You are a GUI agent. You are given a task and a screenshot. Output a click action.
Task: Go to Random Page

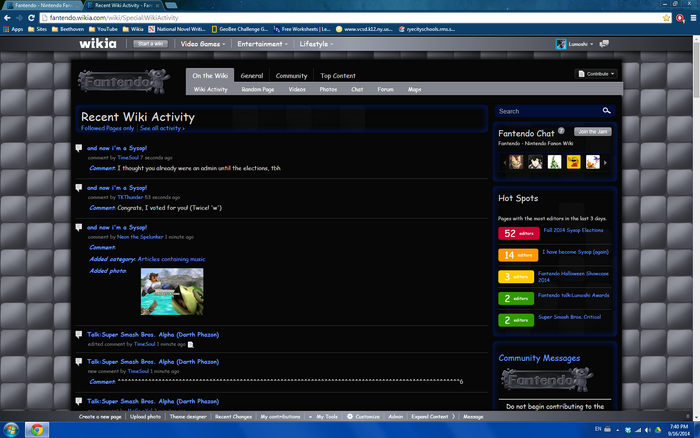point(258,89)
